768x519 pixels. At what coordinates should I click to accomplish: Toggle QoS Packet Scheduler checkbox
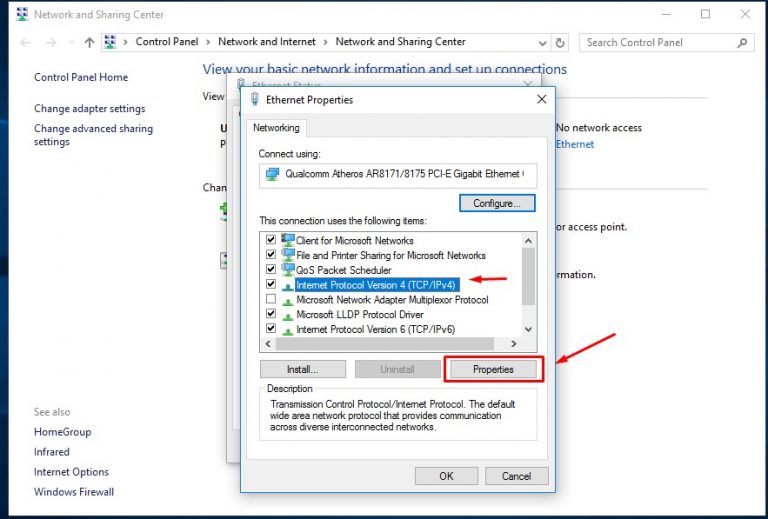[x=271, y=269]
